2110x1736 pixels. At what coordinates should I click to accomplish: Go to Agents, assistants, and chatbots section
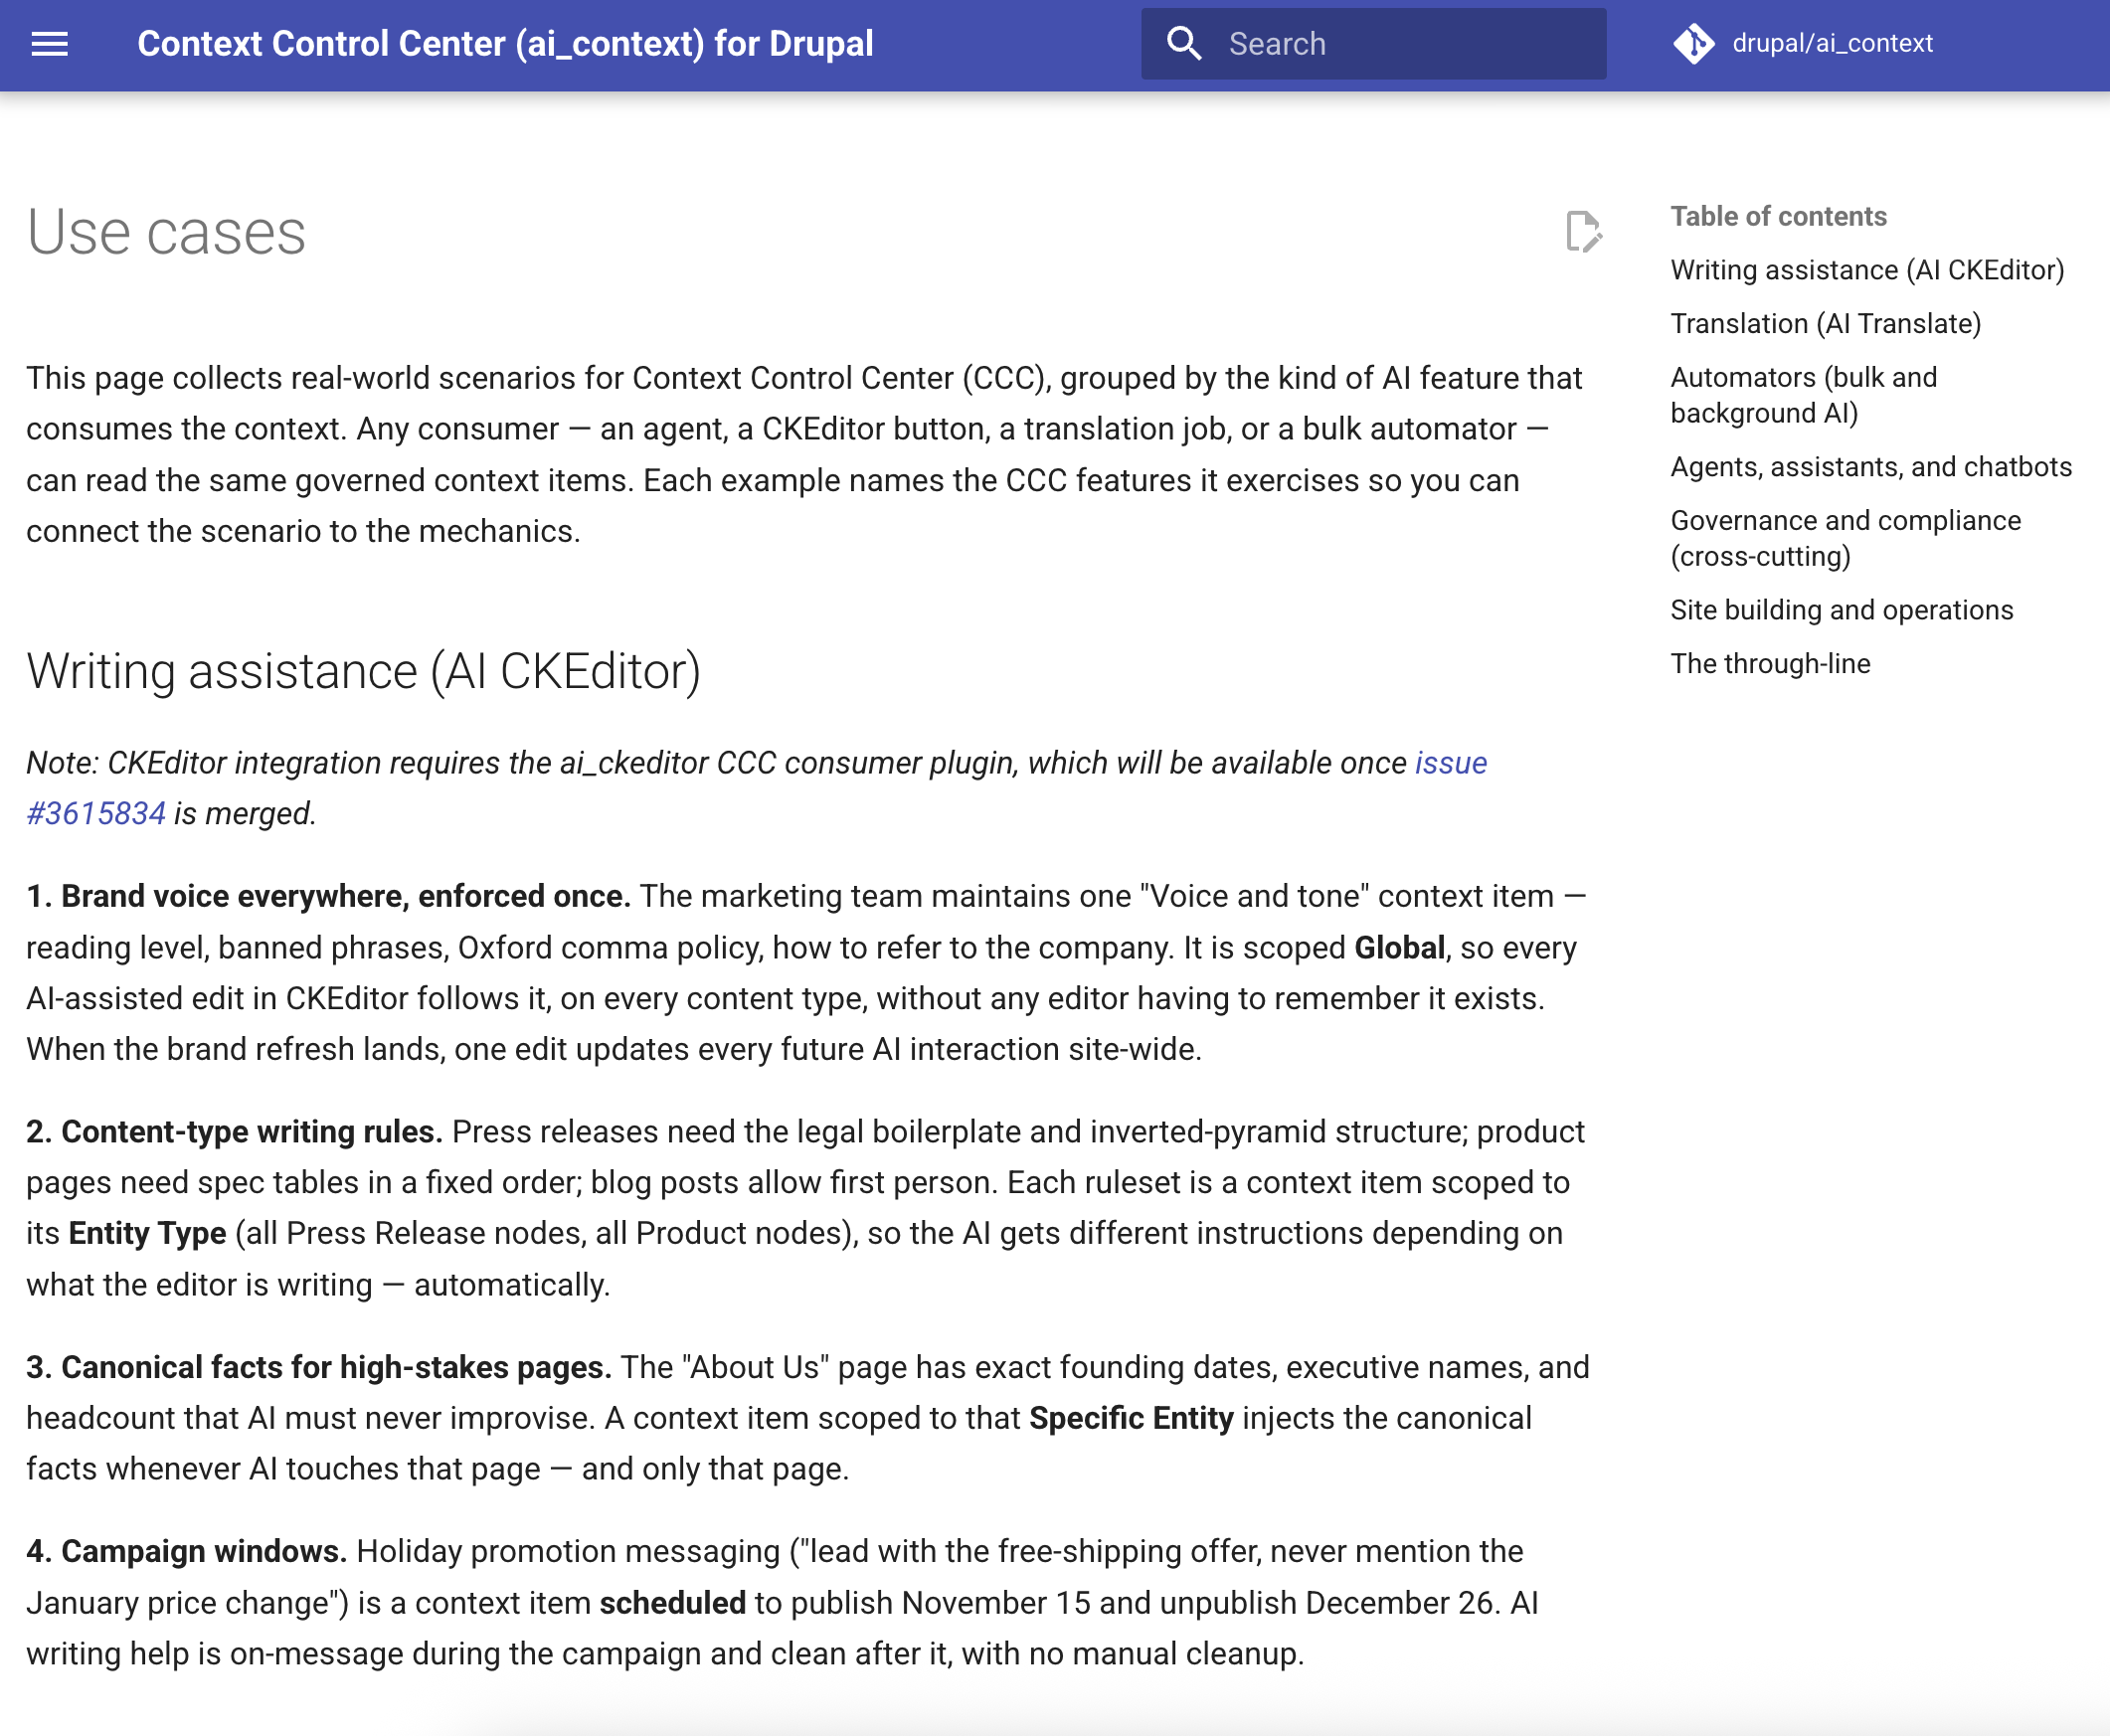pos(1871,467)
